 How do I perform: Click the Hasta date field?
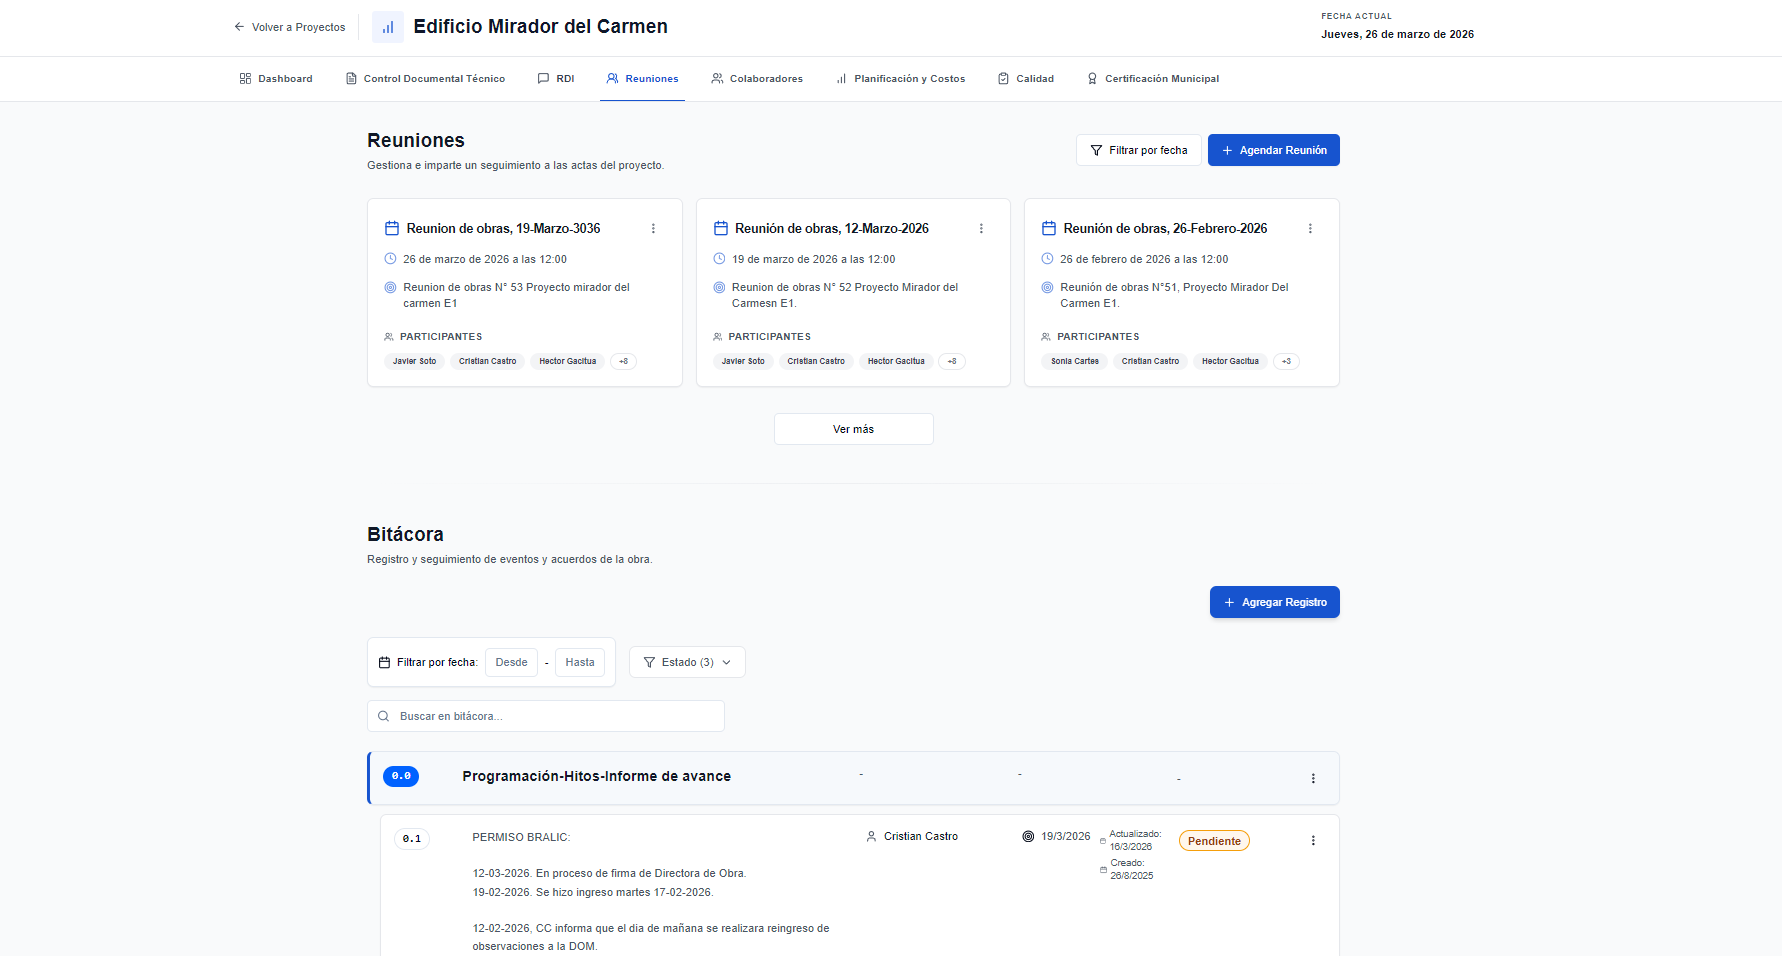point(580,662)
